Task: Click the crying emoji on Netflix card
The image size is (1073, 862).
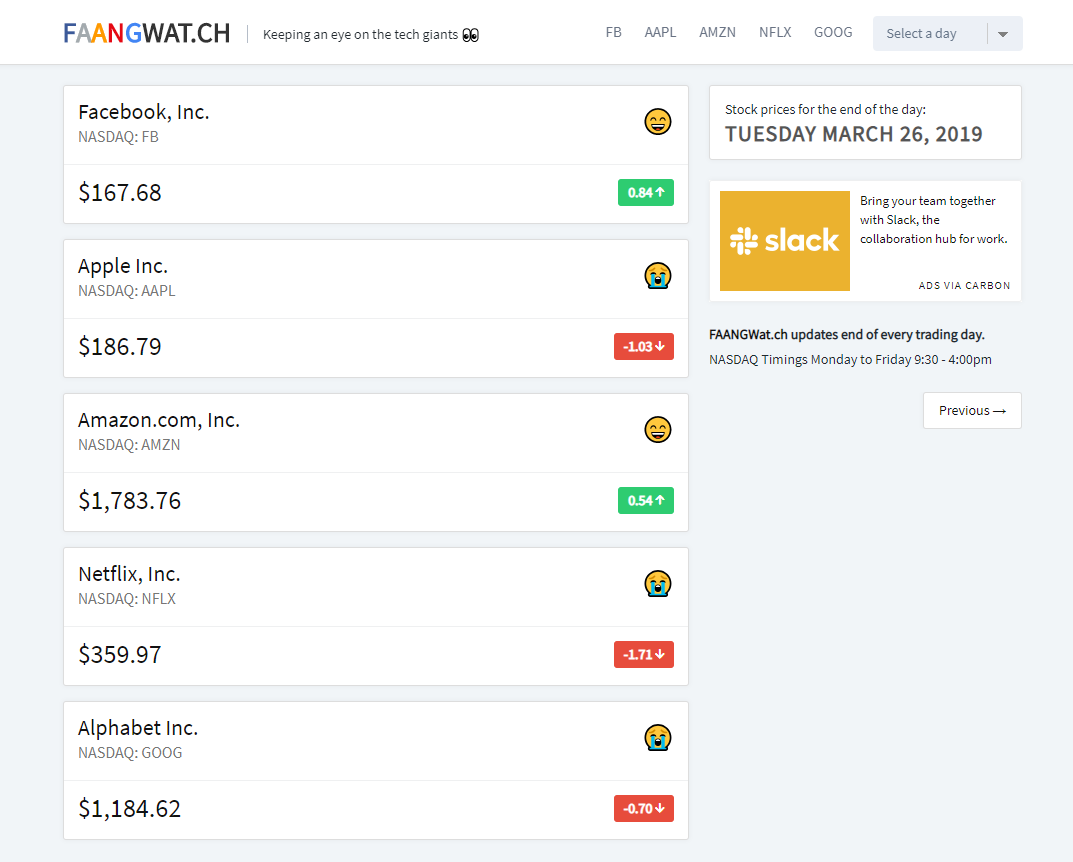Action: (658, 584)
